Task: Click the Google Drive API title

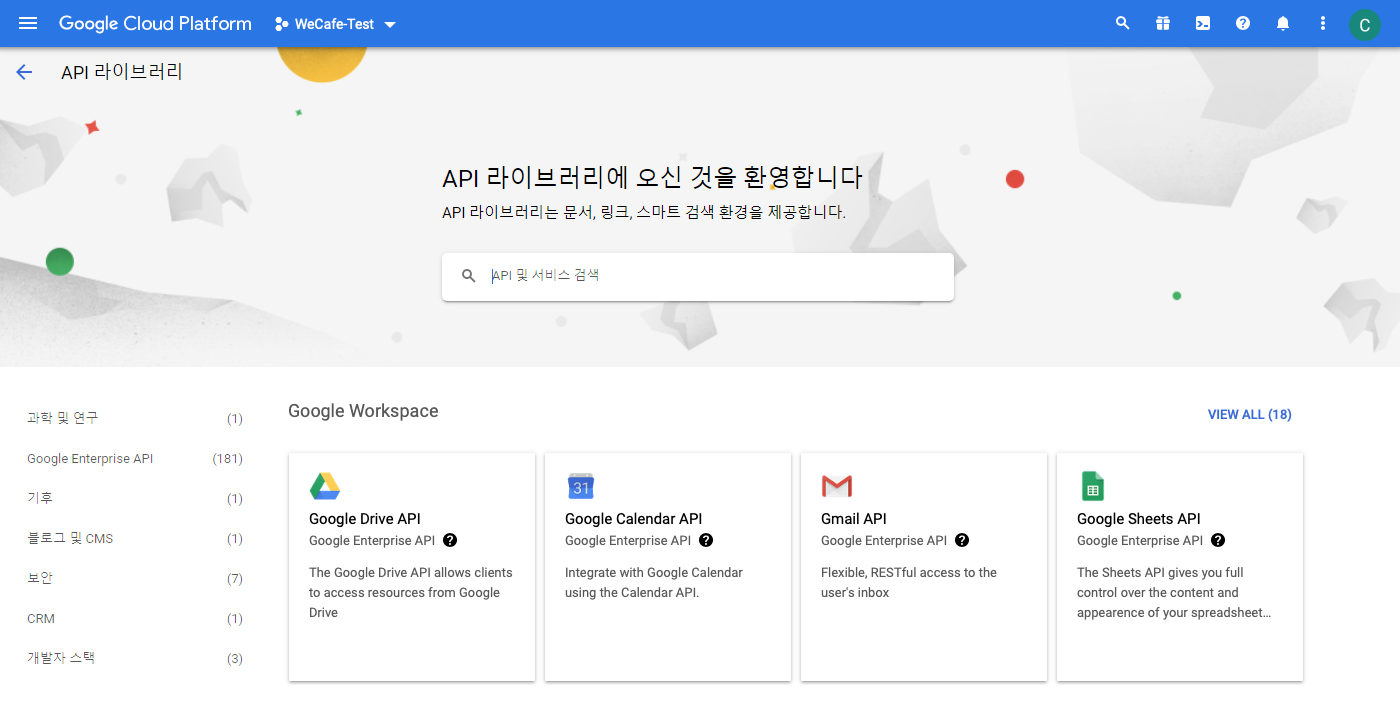Action: pyautogui.click(x=365, y=519)
